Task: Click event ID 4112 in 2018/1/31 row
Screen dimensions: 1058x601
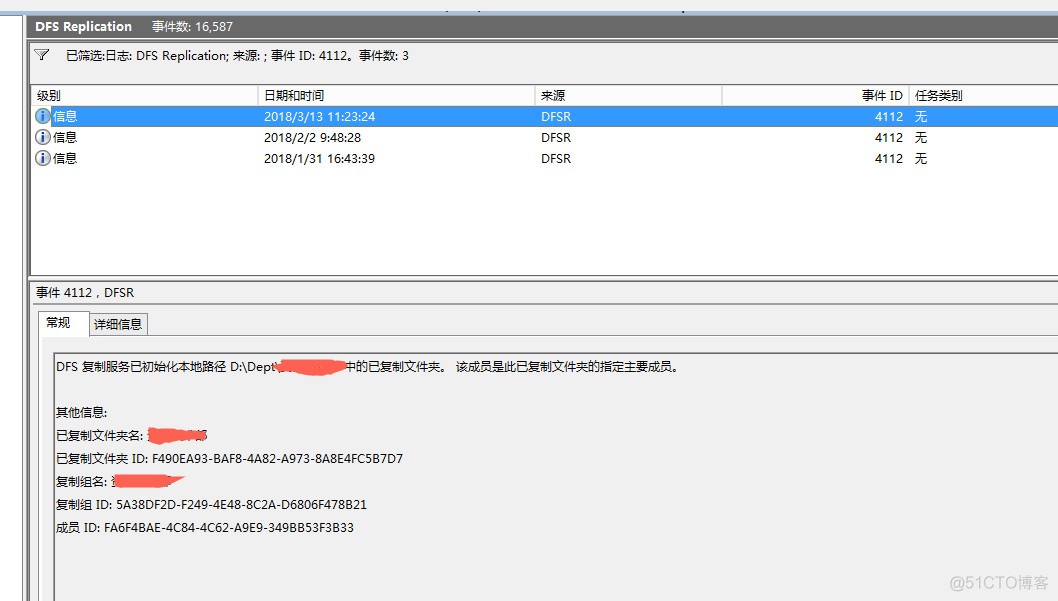Action: [x=889, y=159]
